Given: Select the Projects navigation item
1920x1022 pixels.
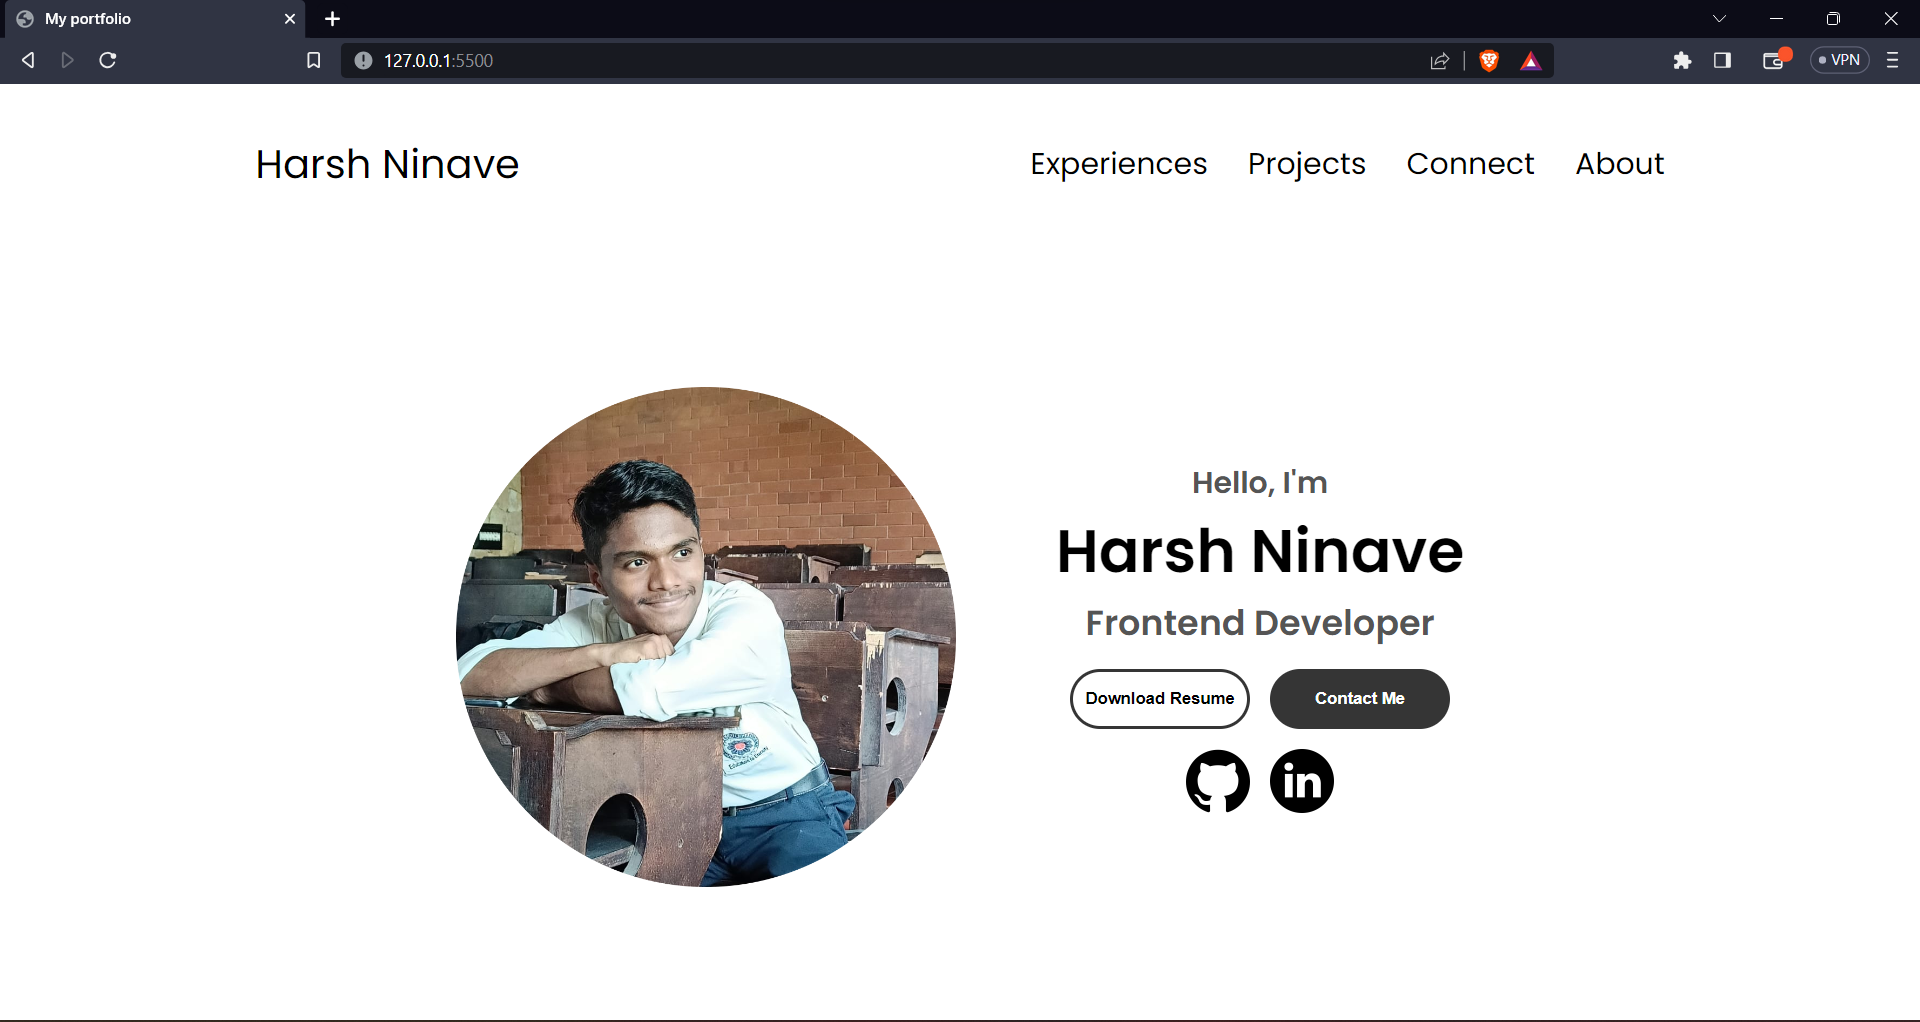Looking at the screenshot, I should click(1306, 163).
